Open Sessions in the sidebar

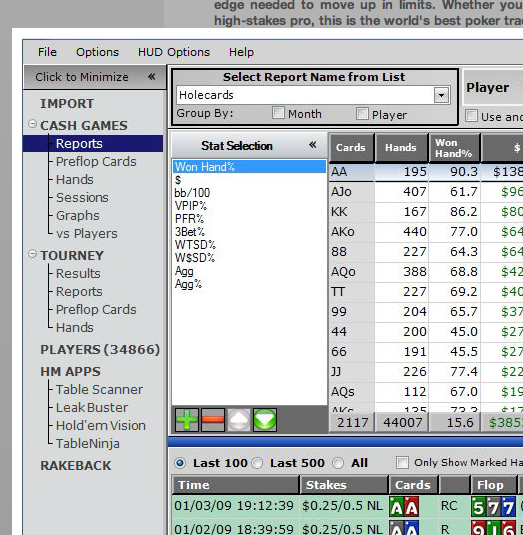(x=82, y=198)
